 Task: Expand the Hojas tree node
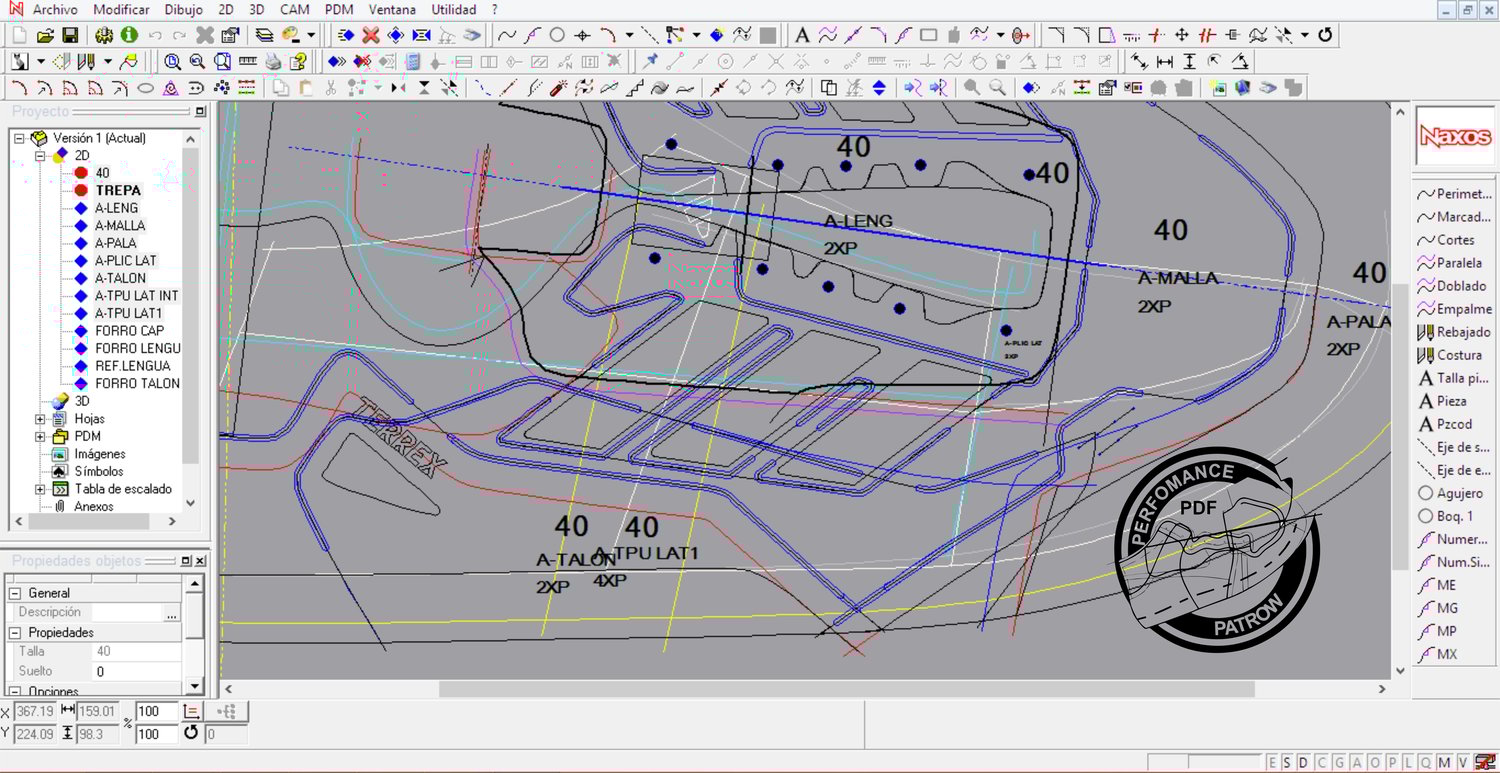click(x=40, y=419)
